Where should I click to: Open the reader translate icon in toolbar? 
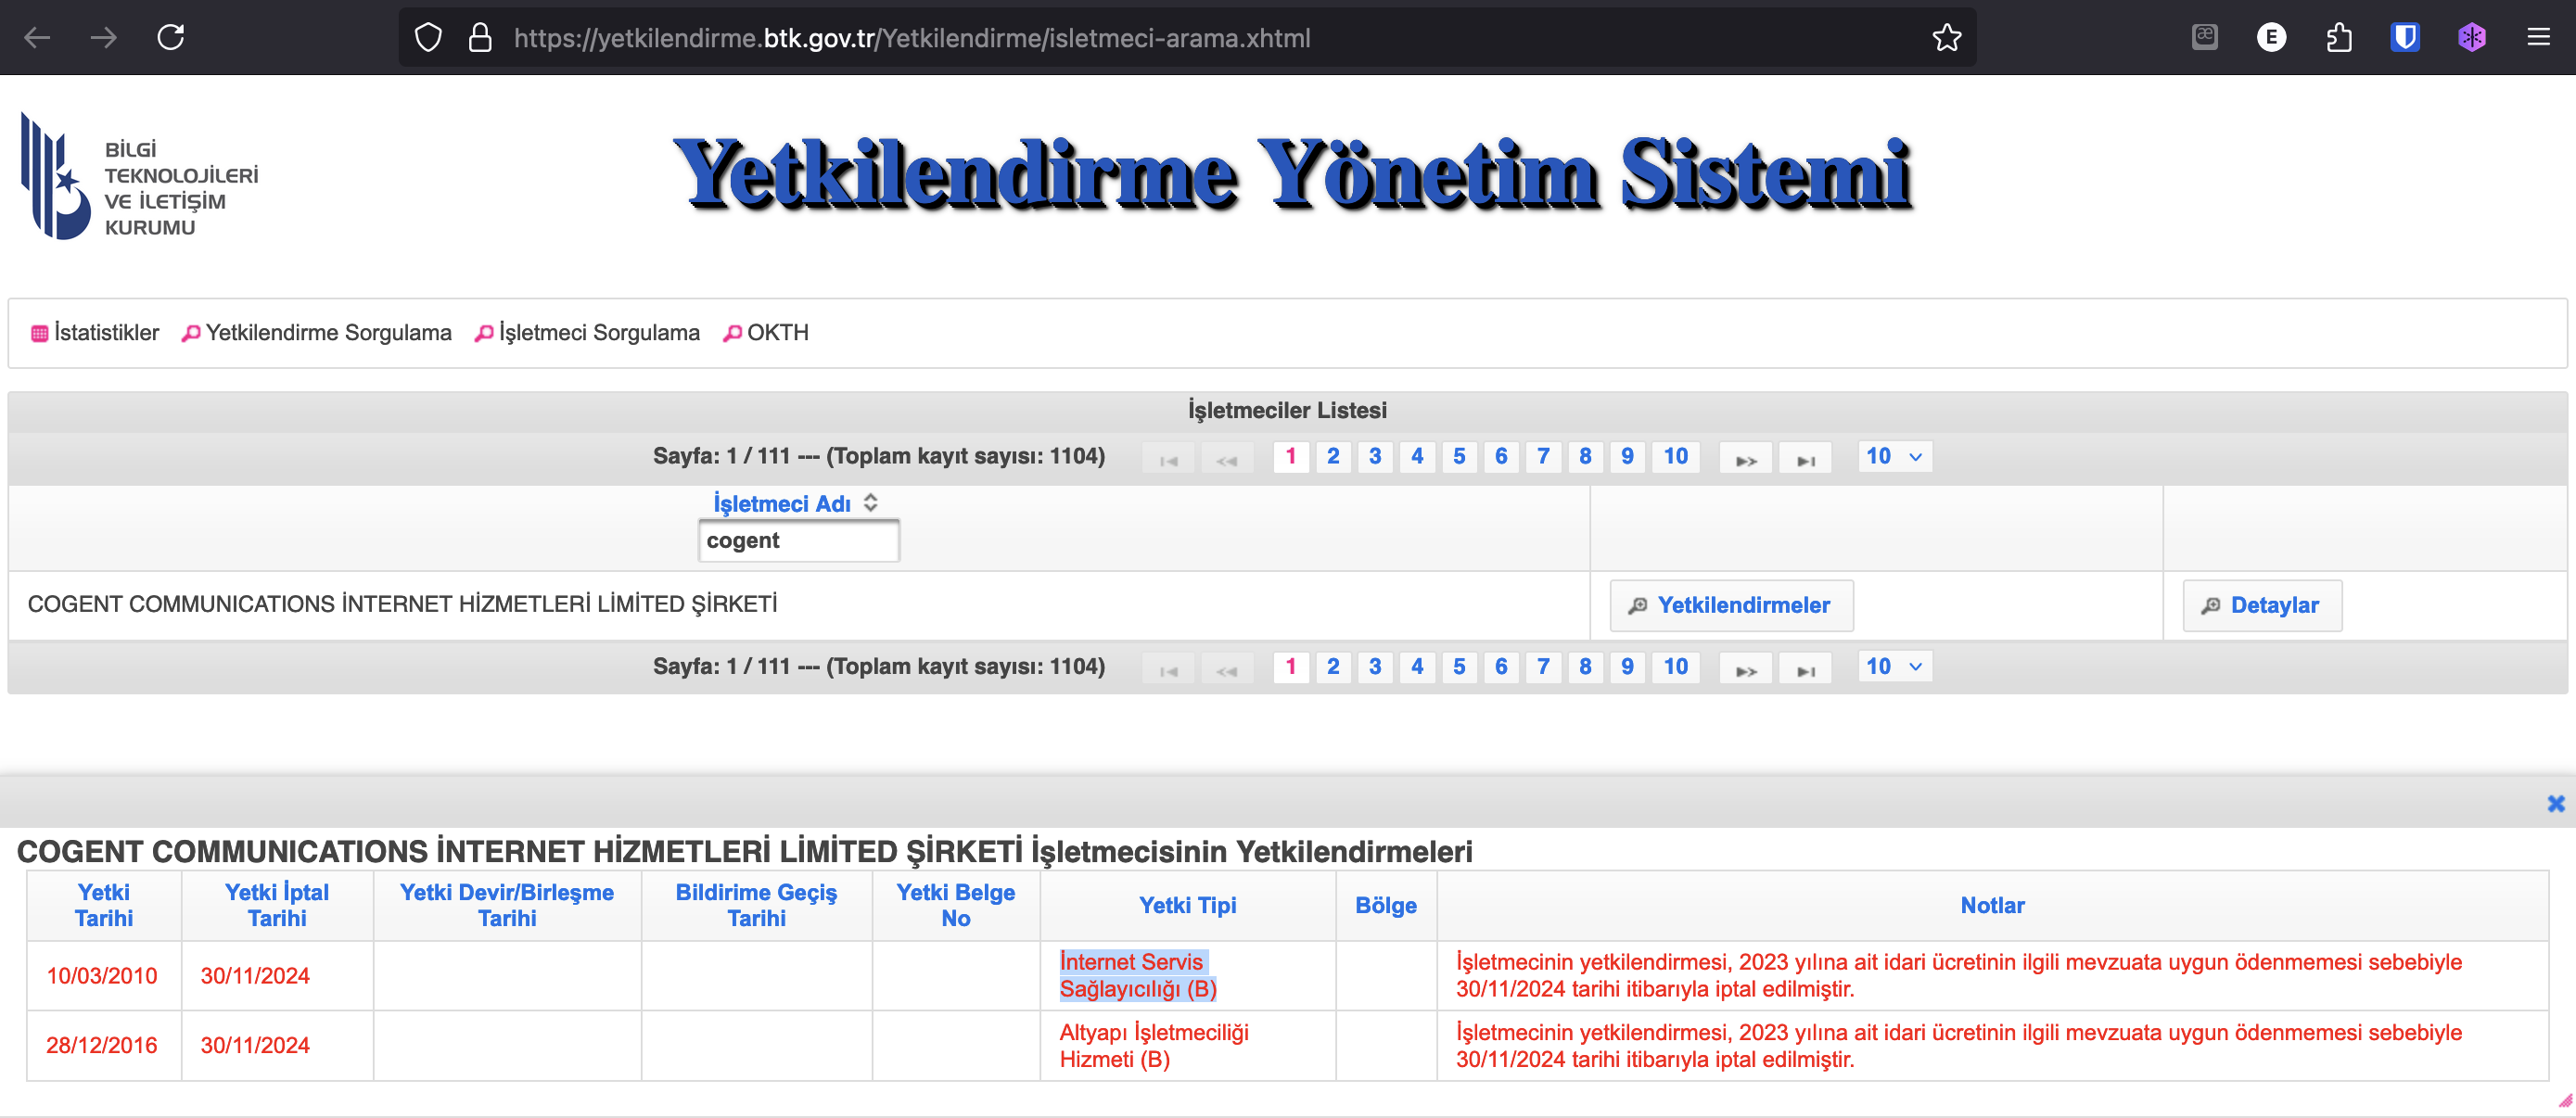[x=2204, y=38]
